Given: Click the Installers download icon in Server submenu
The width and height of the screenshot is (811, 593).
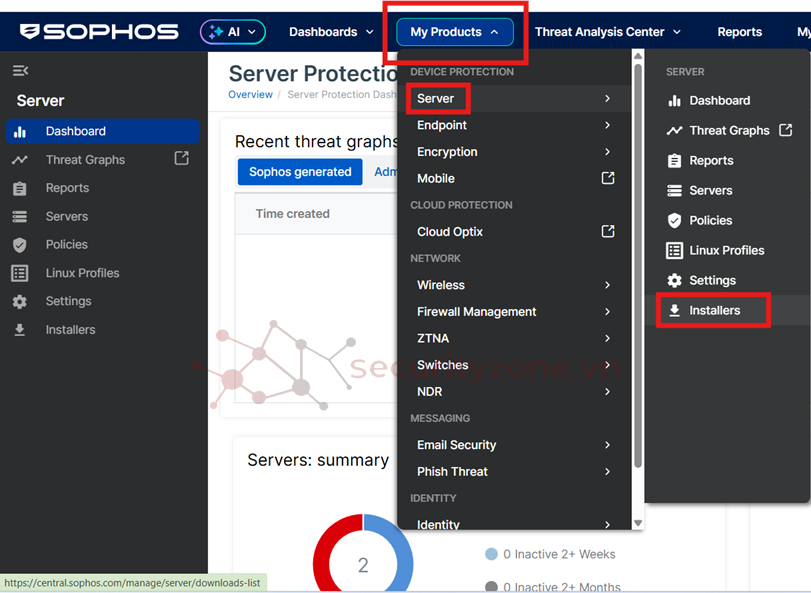Looking at the screenshot, I should [x=675, y=311].
